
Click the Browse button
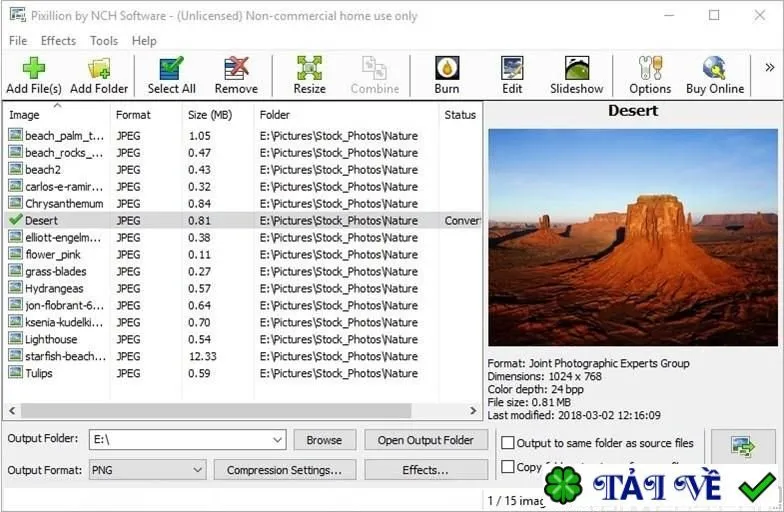[x=324, y=440]
